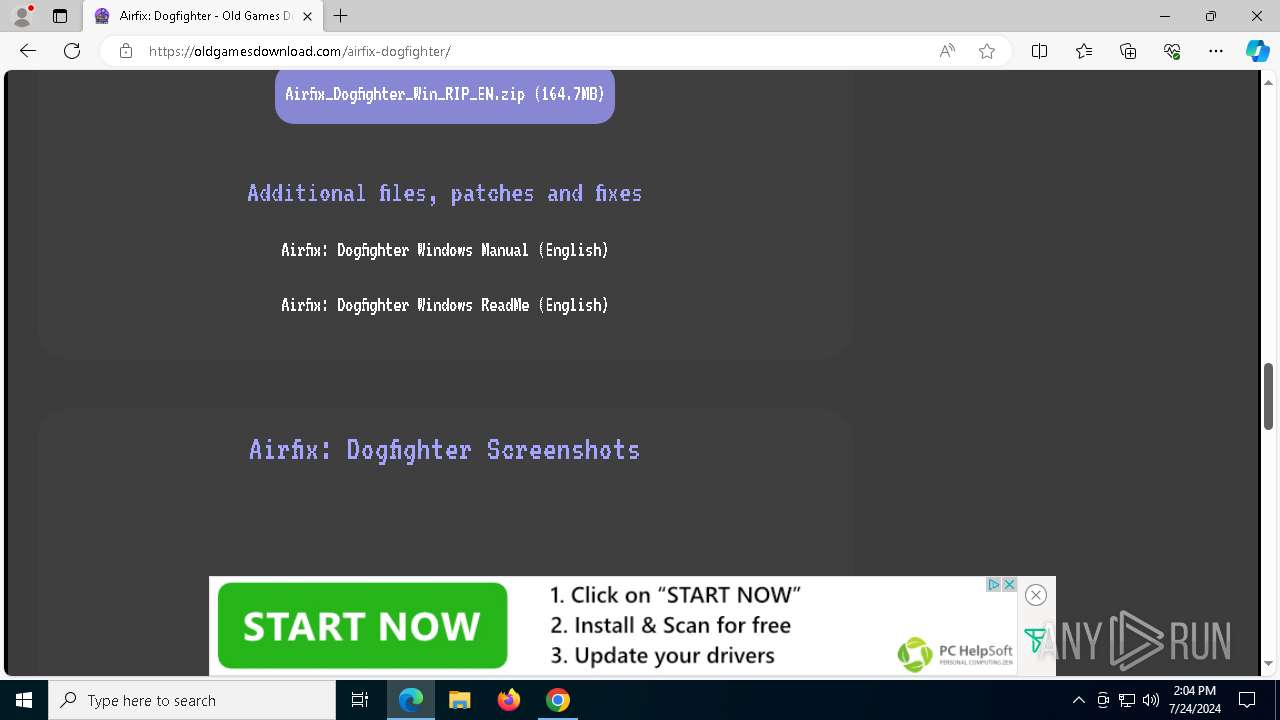Open Task View
Screen dimensions: 1280x720
360,700
